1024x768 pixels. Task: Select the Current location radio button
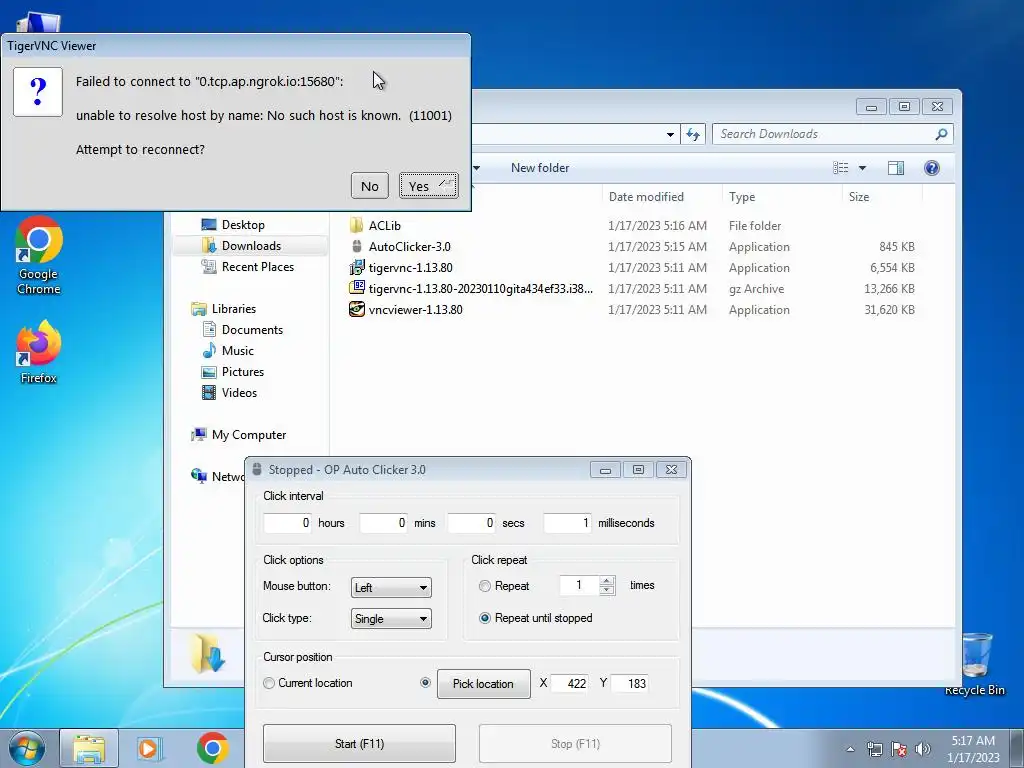pos(268,683)
